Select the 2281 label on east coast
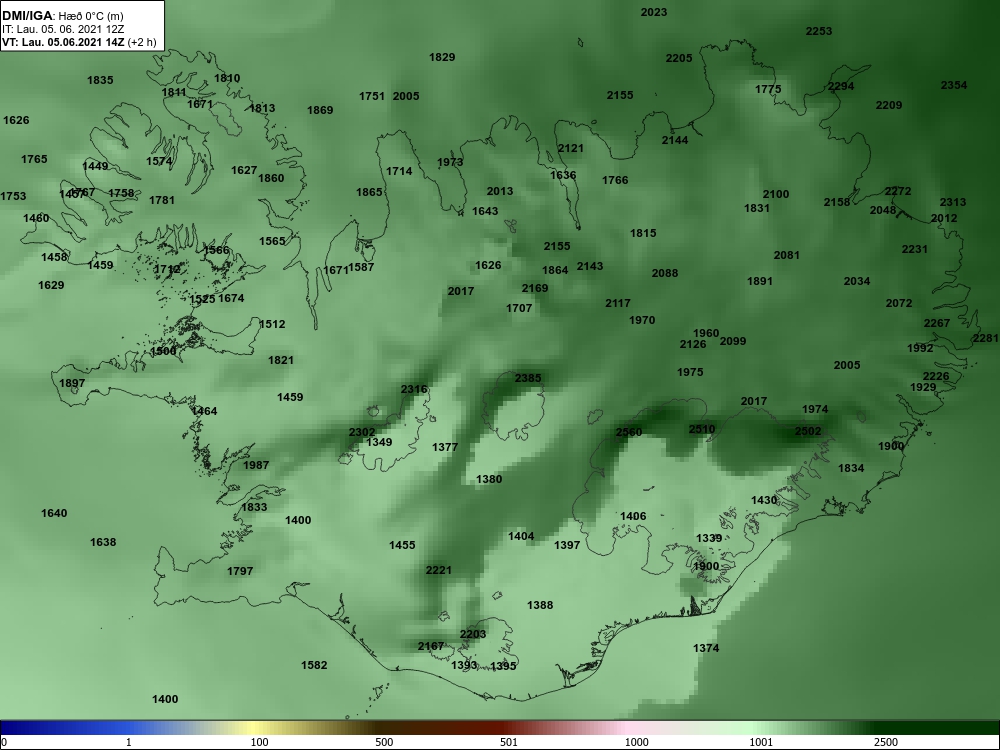The width and height of the screenshot is (1000, 750). coord(986,339)
